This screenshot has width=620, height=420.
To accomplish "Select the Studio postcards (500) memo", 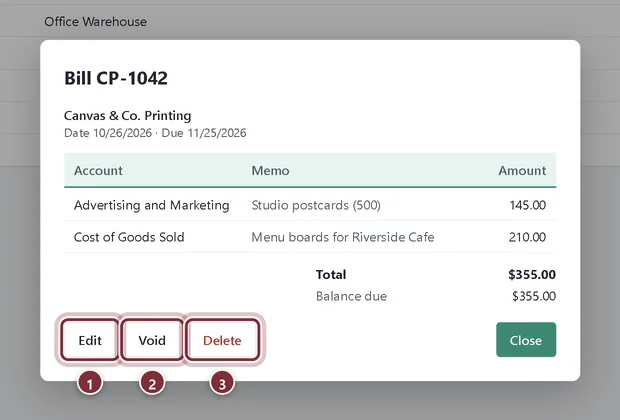I will coord(316,205).
